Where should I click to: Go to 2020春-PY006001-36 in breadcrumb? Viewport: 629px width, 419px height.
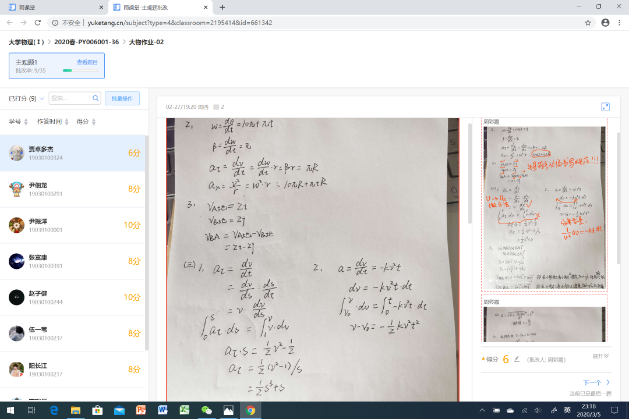click(x=86, y=42)
